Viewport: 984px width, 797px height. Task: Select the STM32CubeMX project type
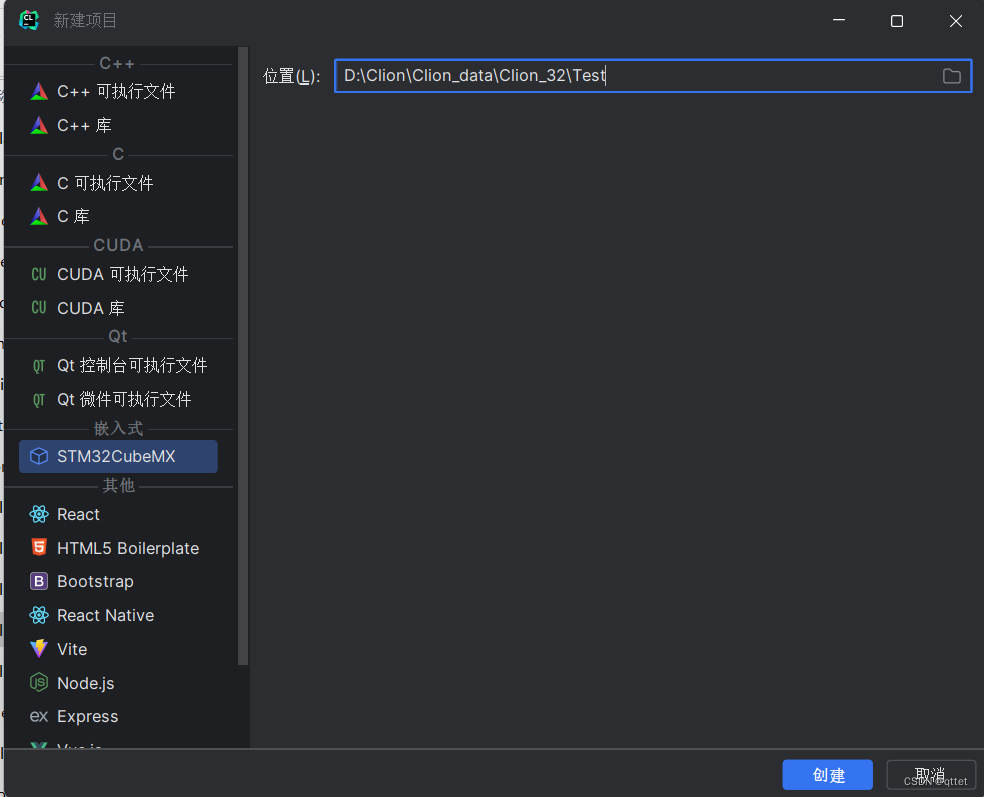pyautogui.click(x=119, y=456)
